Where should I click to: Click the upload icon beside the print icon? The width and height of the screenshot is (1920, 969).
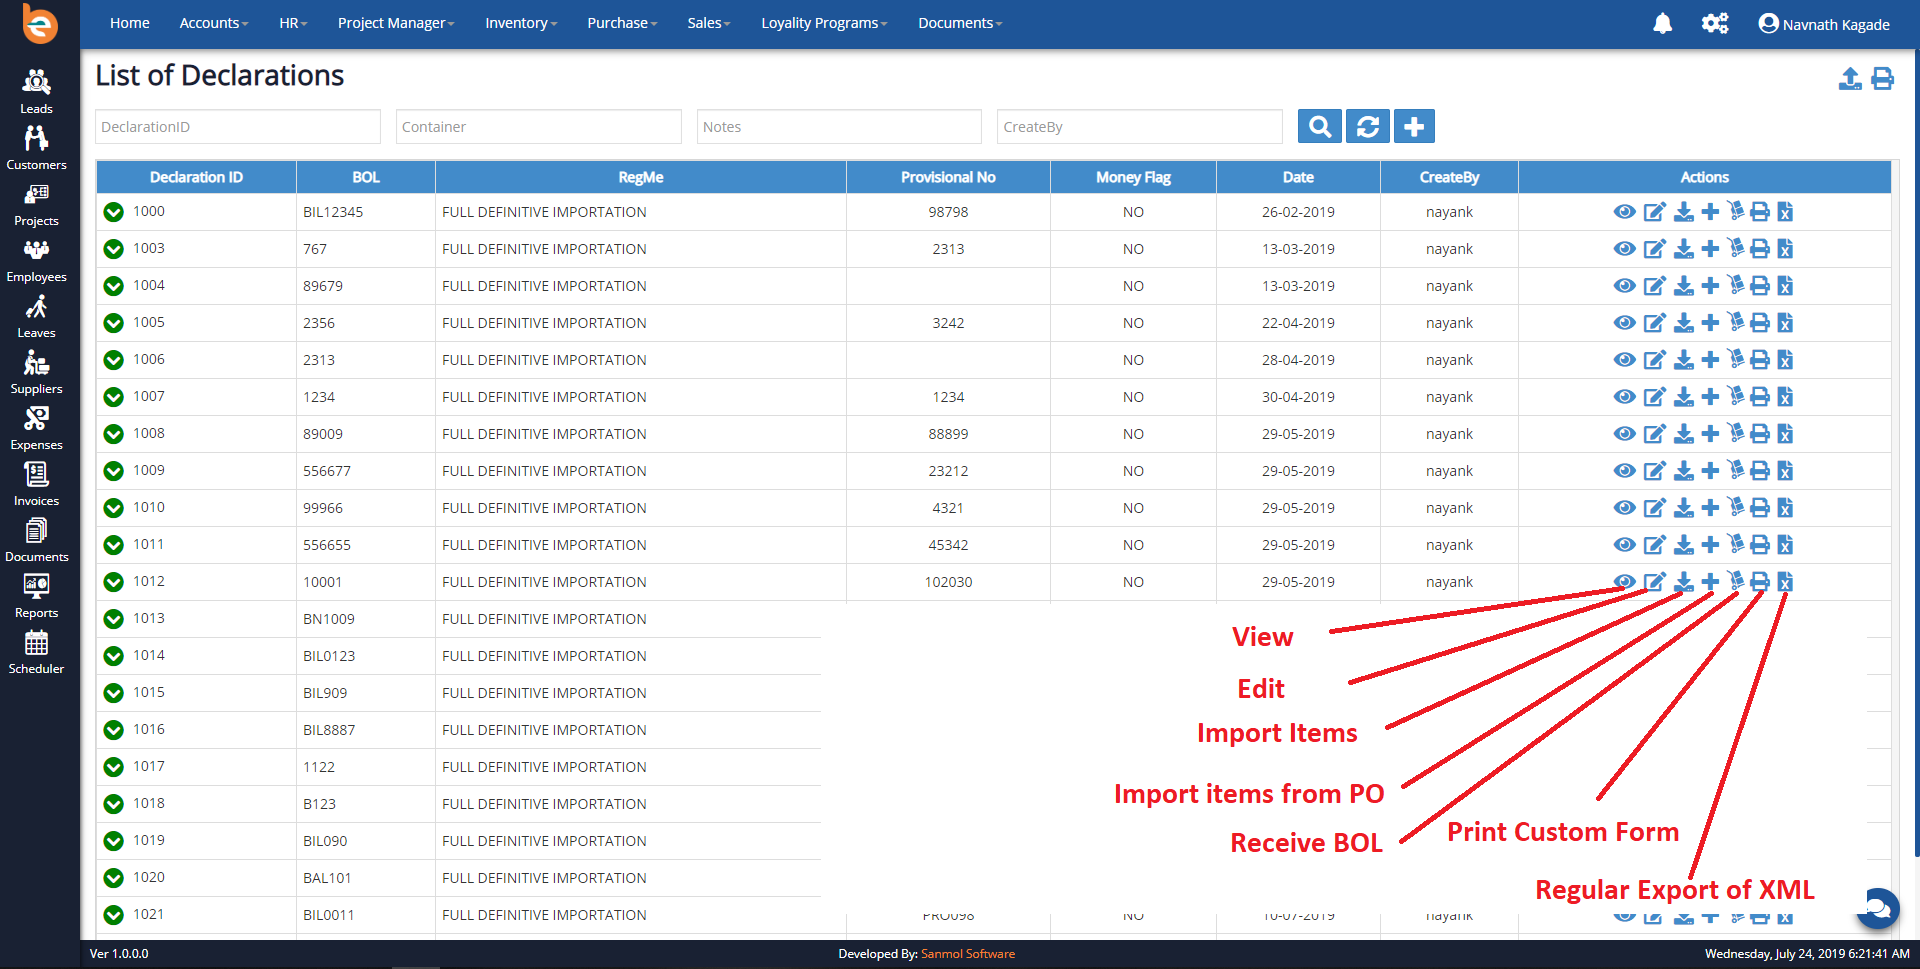[1850, 79]
